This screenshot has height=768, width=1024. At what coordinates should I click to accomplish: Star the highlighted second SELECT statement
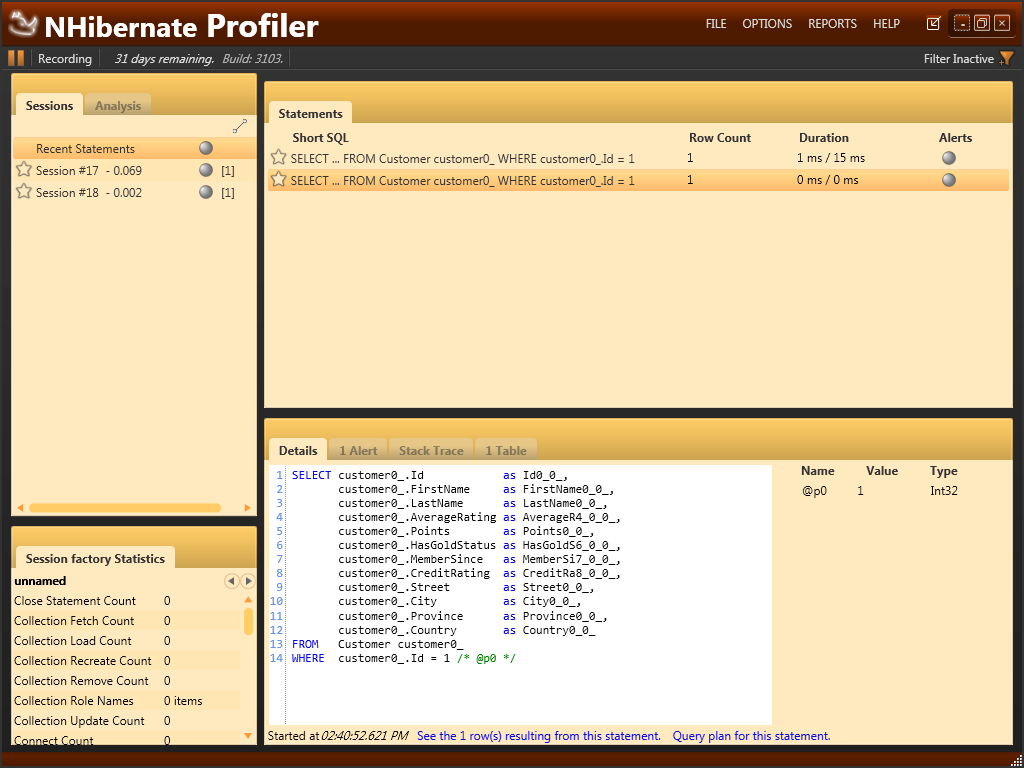pos(278,179)
